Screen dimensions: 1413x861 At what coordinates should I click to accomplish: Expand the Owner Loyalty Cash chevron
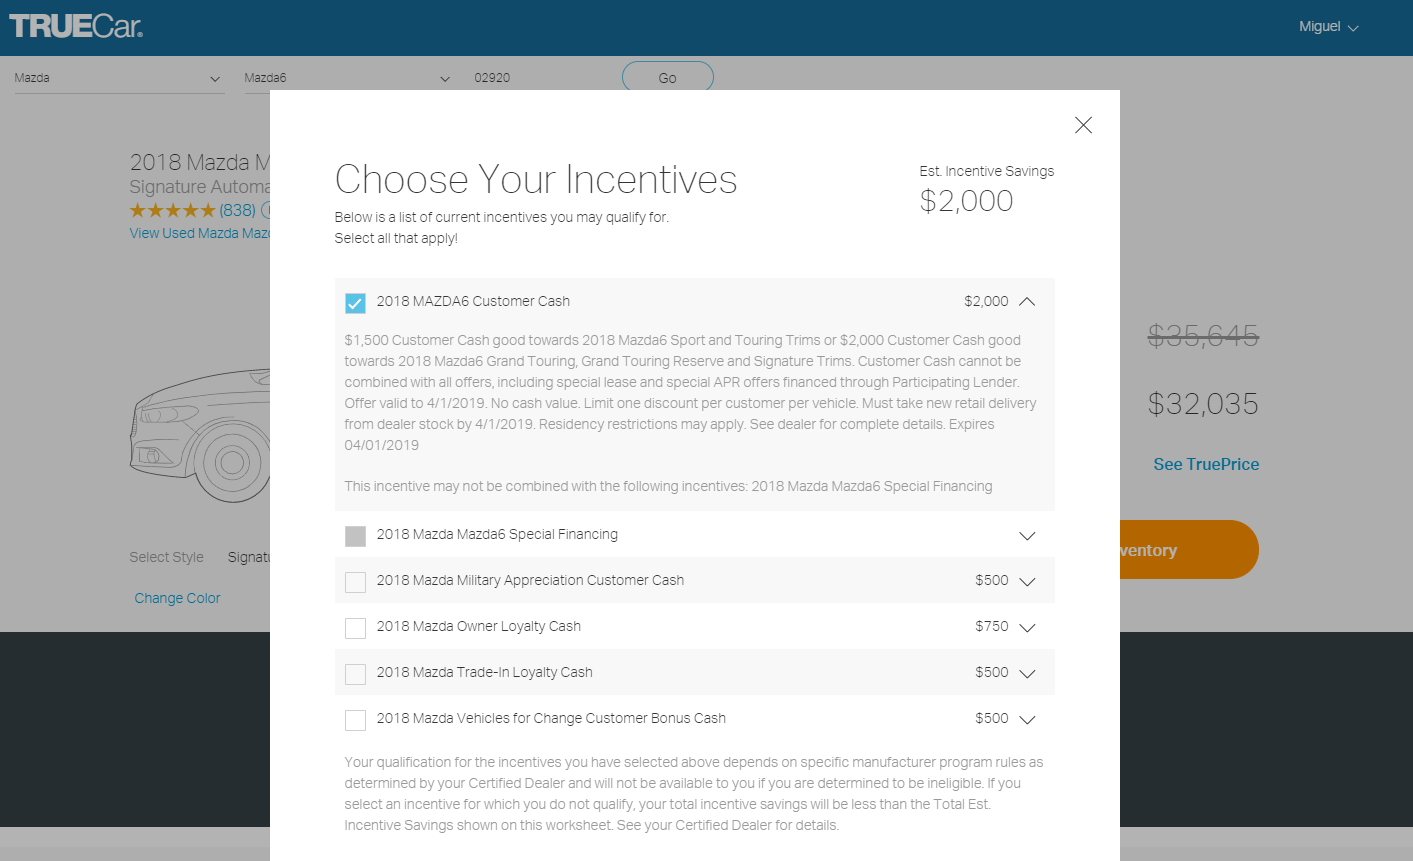click(1027, 627)
